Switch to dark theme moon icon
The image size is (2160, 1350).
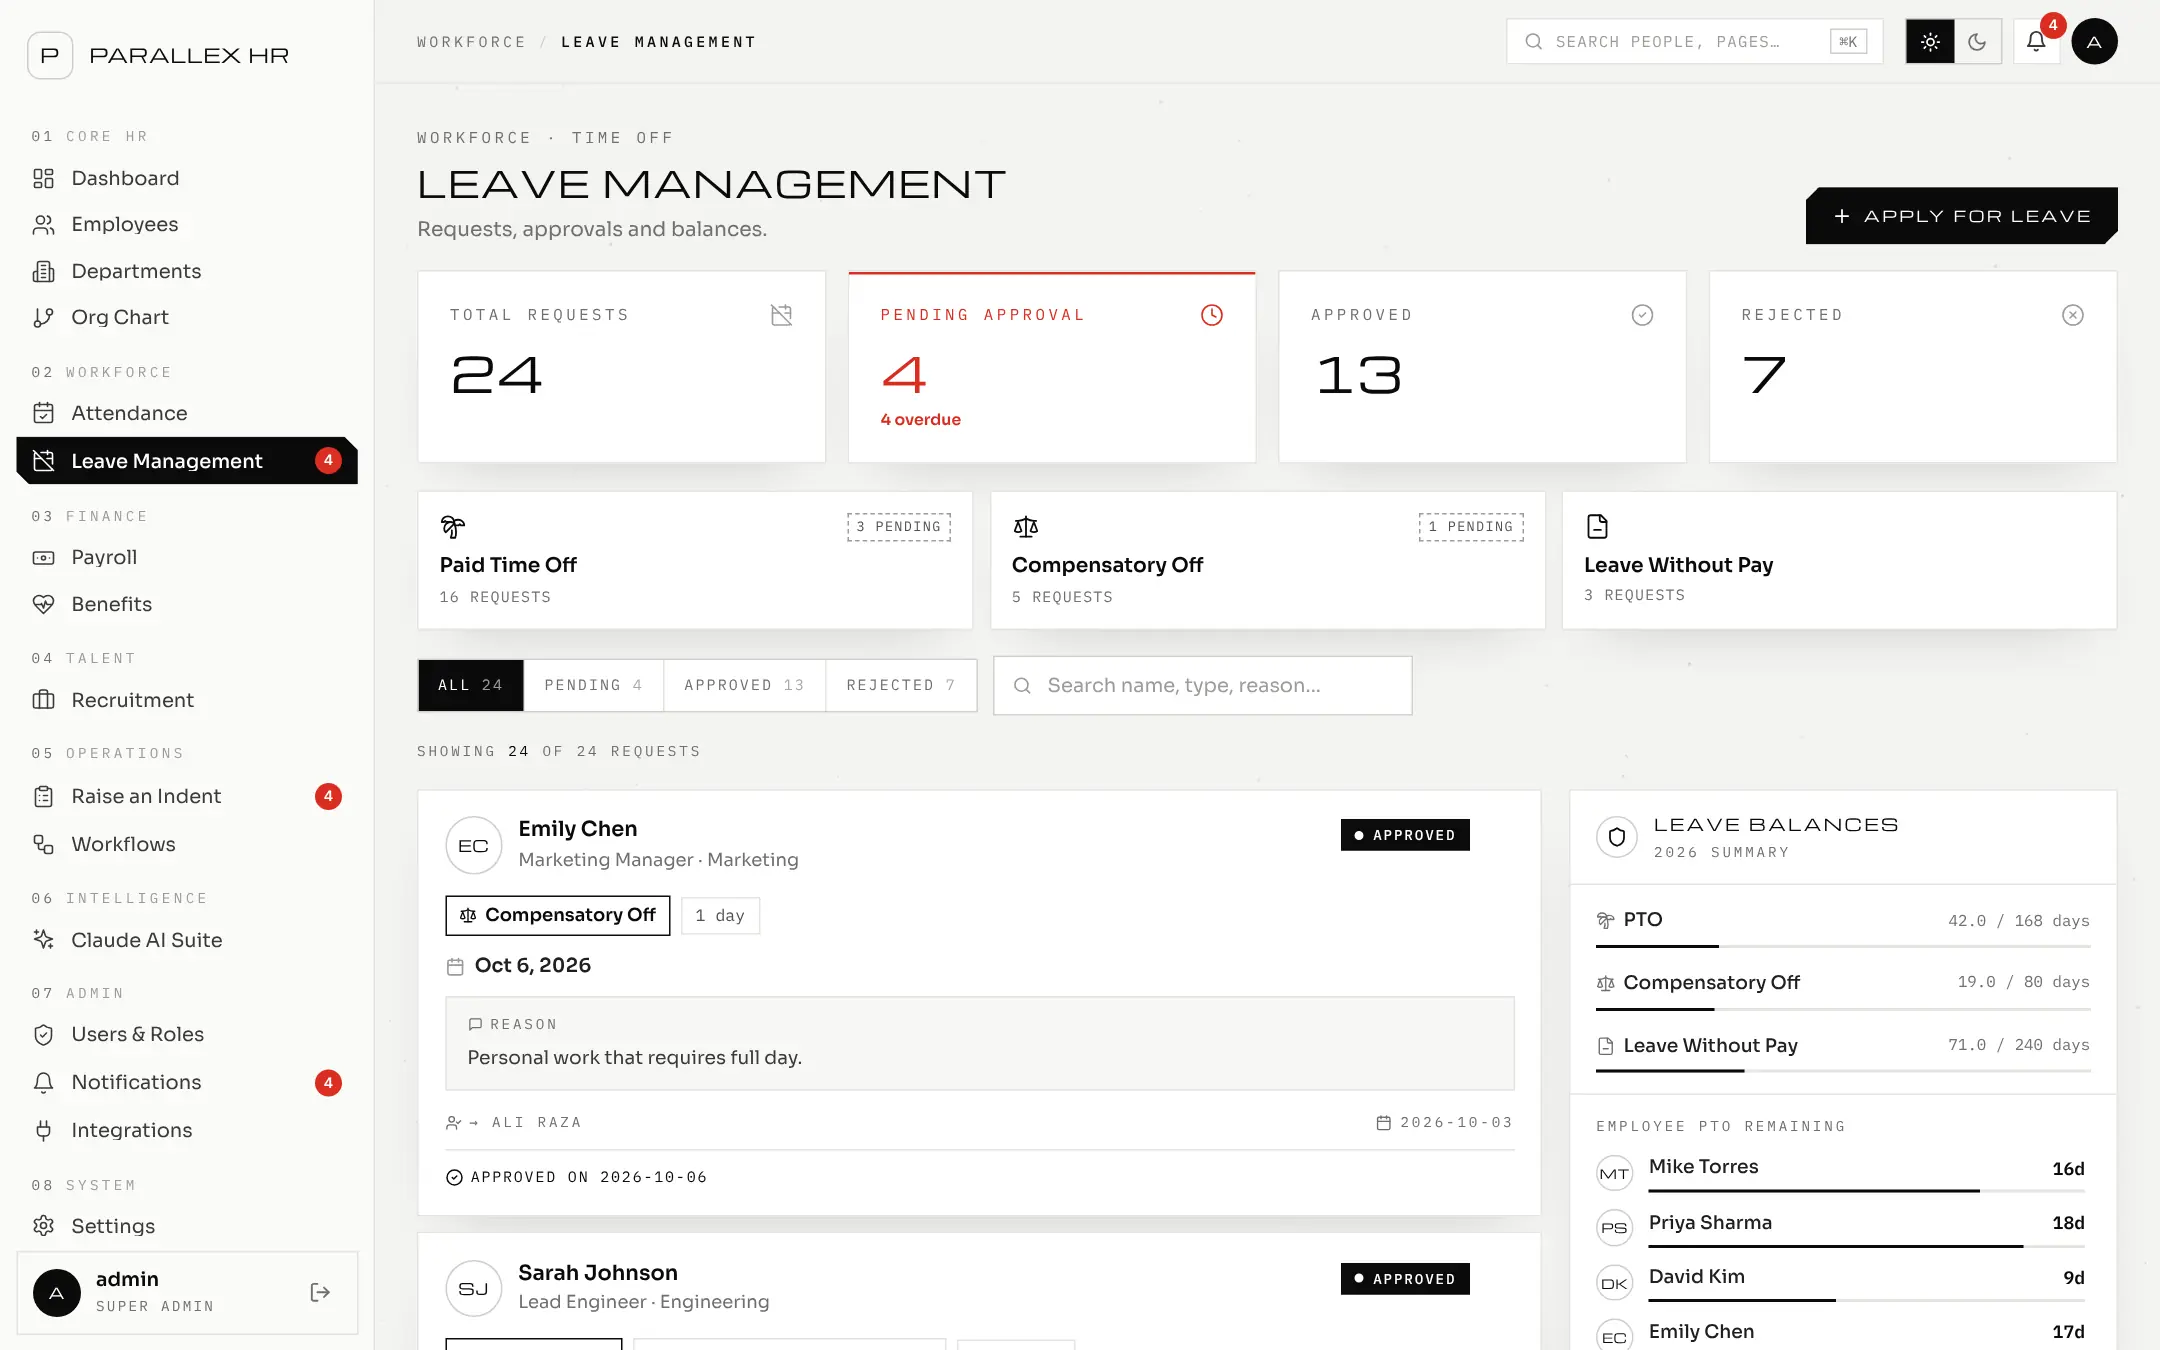1977,42
